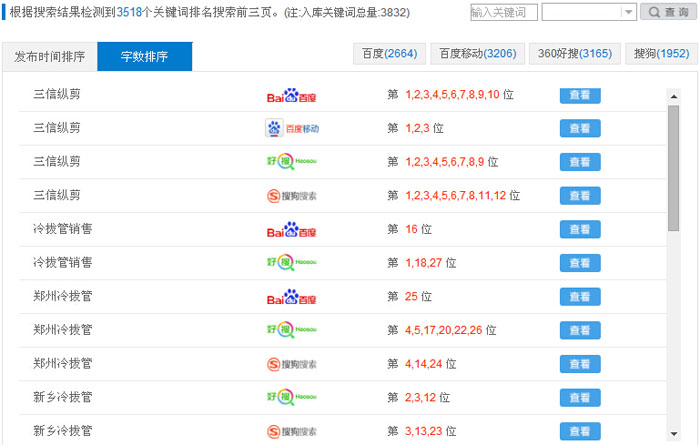Screen dimensions: 700x445
Task: Click Sogou logo in 郑州冷拔管 row
Action: (x=292, y=364)
